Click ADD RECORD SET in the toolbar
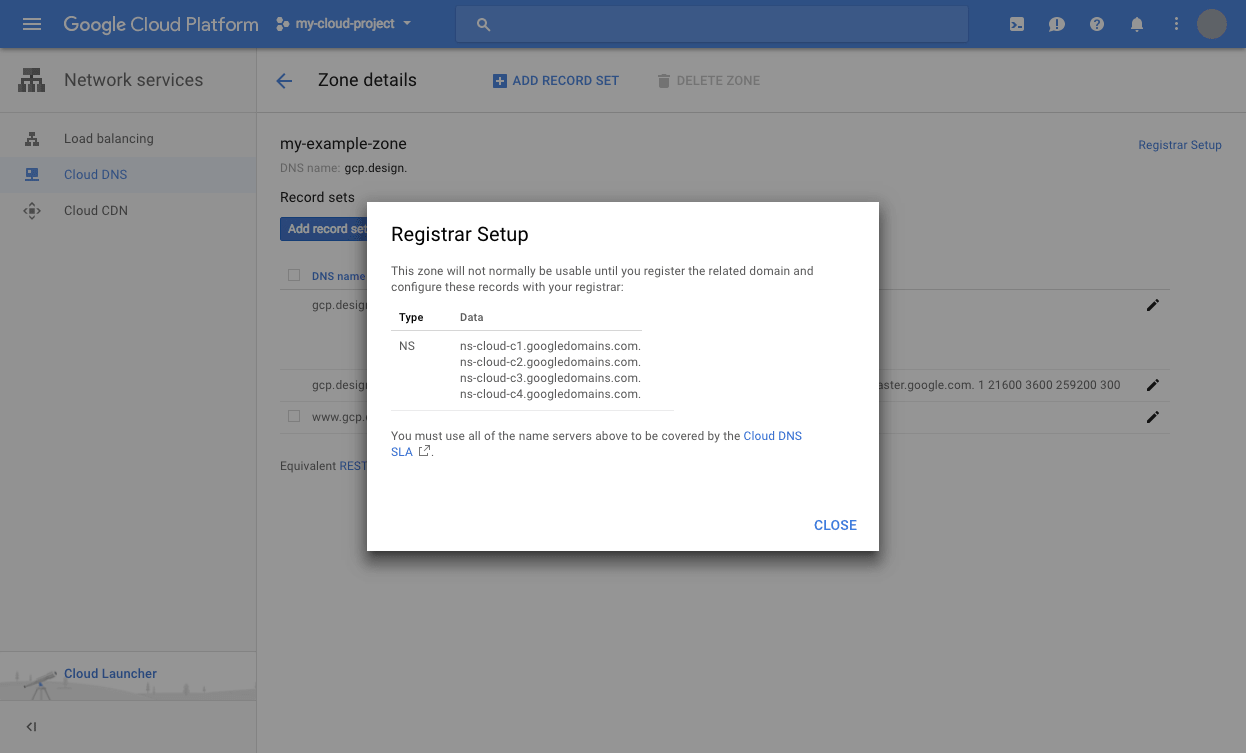The width and height of the screenshot is (1246, 753). [x=556, y=81]
